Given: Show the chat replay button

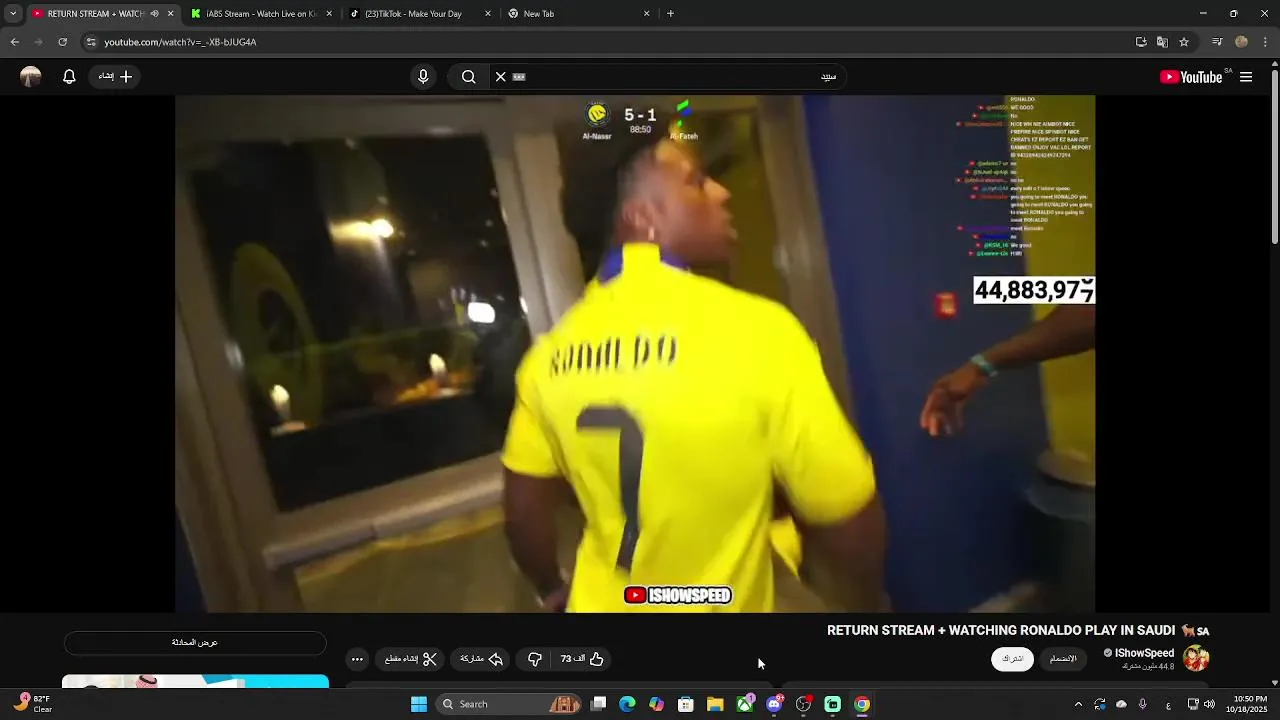Looking at the screenshot, I should [x=195, y=642].
